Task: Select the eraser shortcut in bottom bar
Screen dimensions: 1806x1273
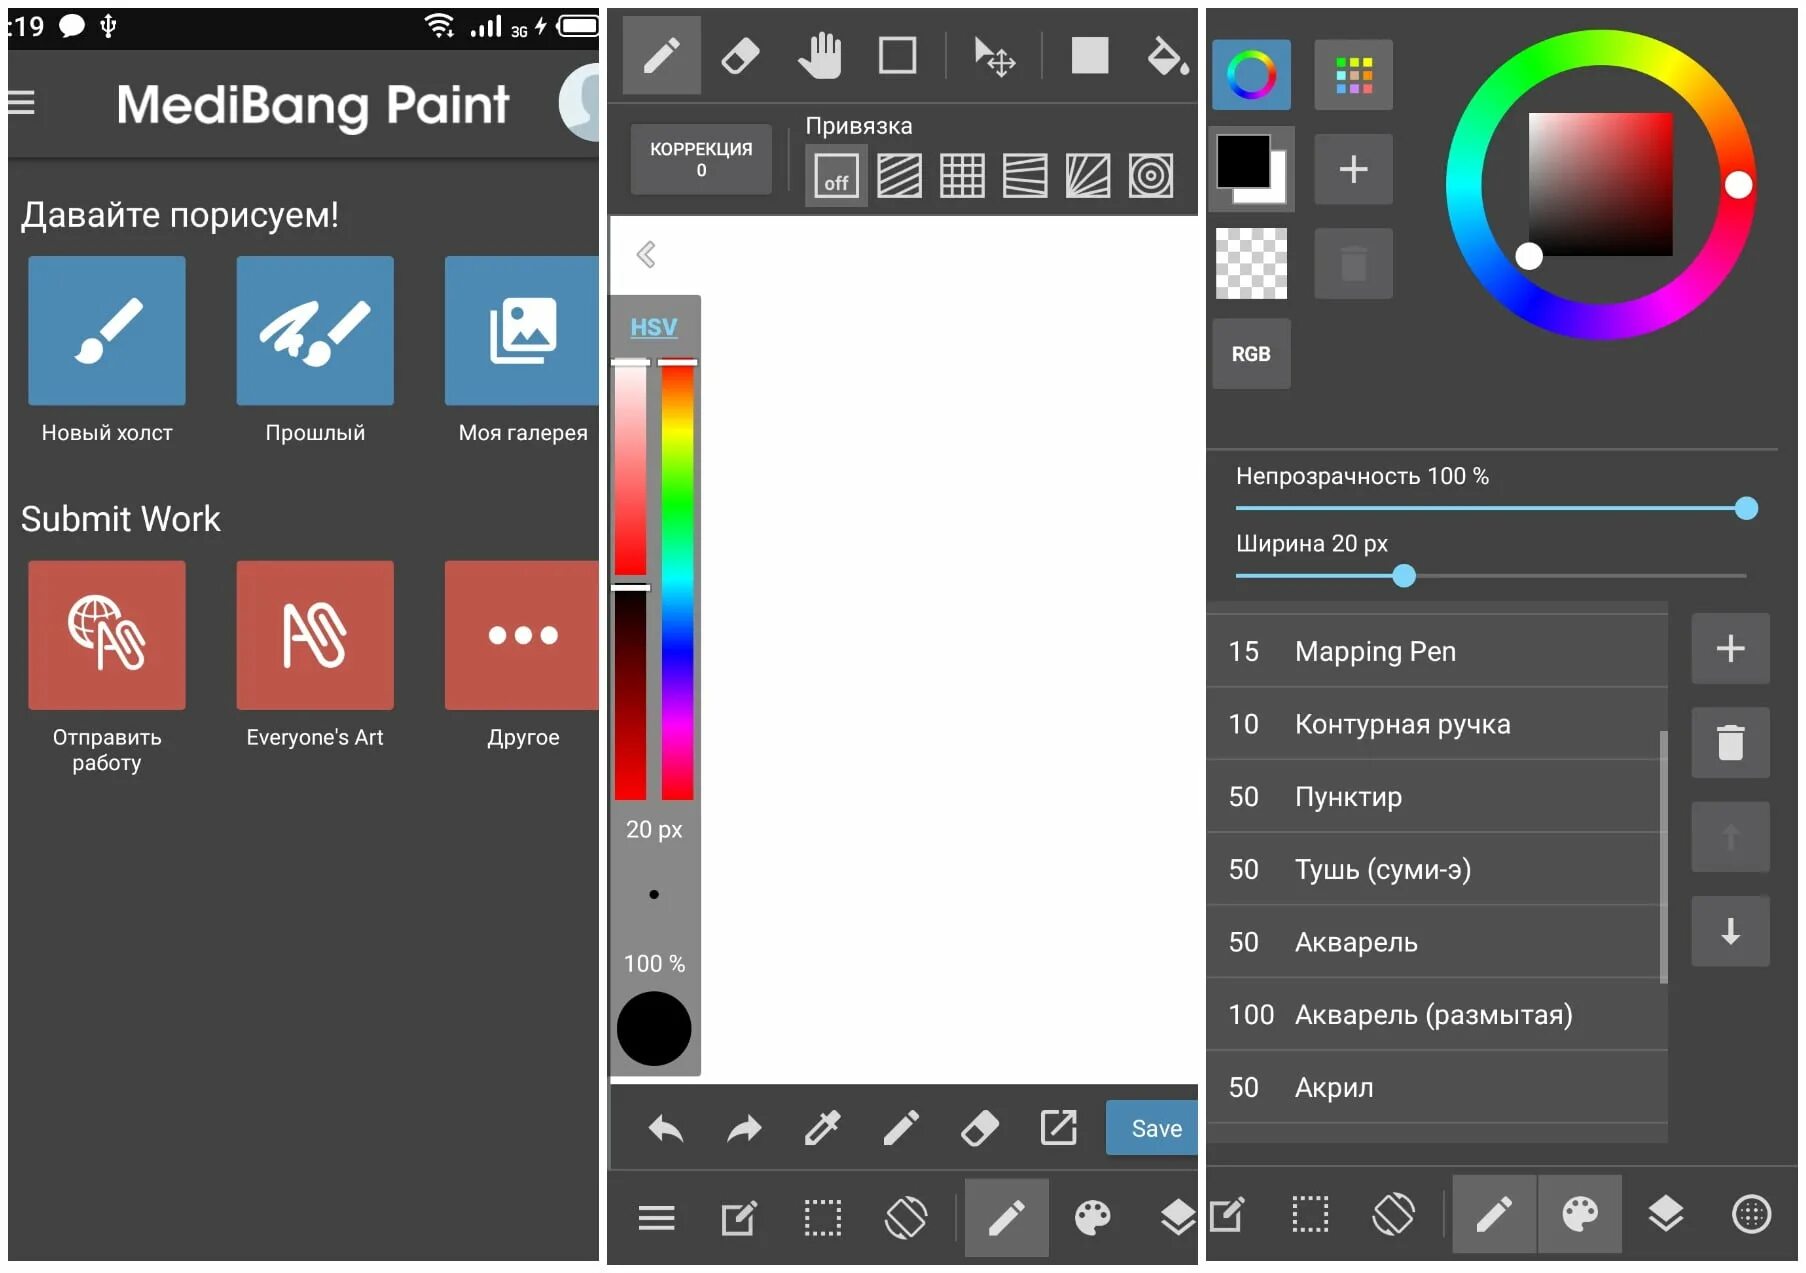Action: click(980, 1128)
